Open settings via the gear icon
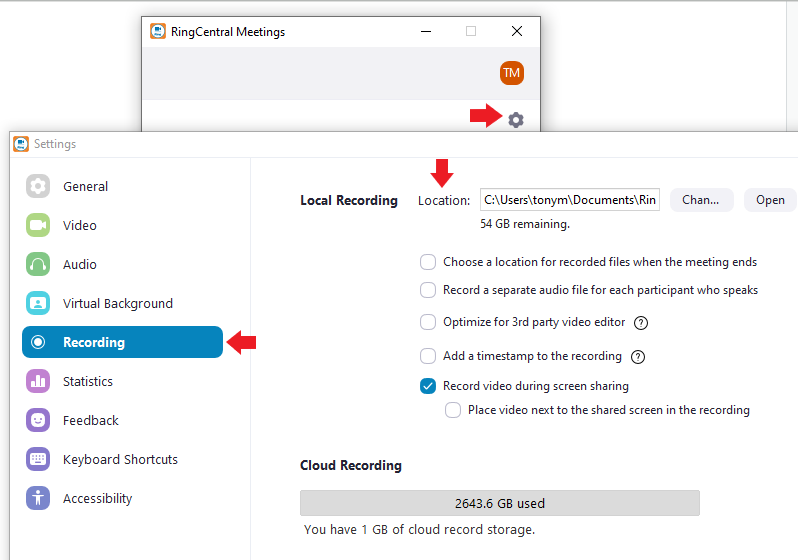 516,120
